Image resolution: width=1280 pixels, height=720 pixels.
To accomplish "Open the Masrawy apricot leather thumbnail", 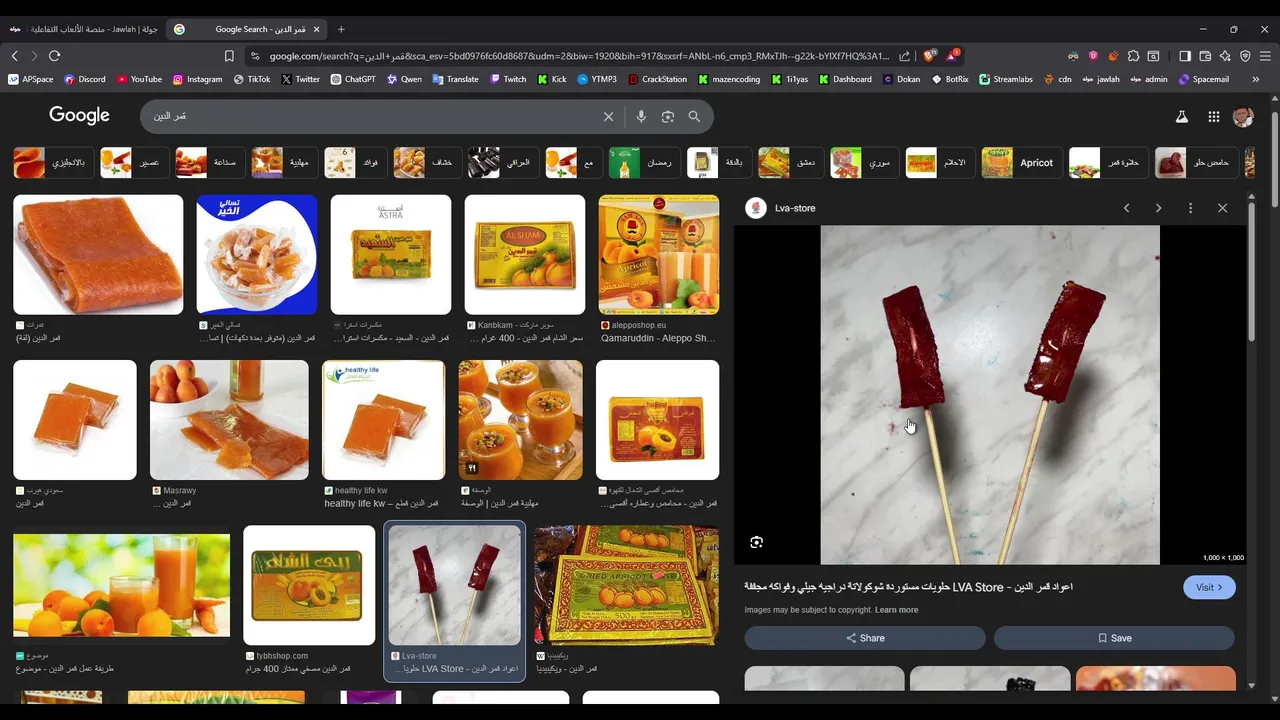I will (229, 420).
